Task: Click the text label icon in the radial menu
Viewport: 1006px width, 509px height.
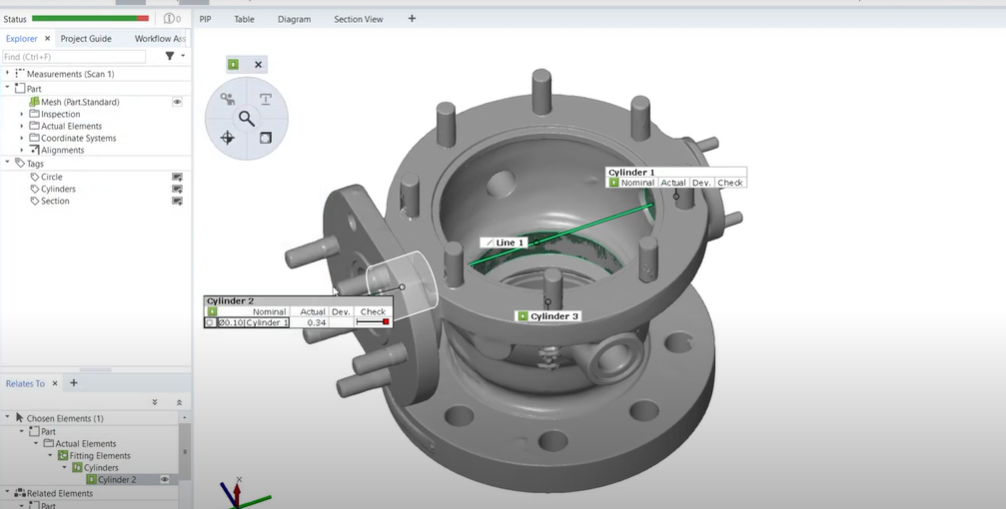Action: click(266, 99)
